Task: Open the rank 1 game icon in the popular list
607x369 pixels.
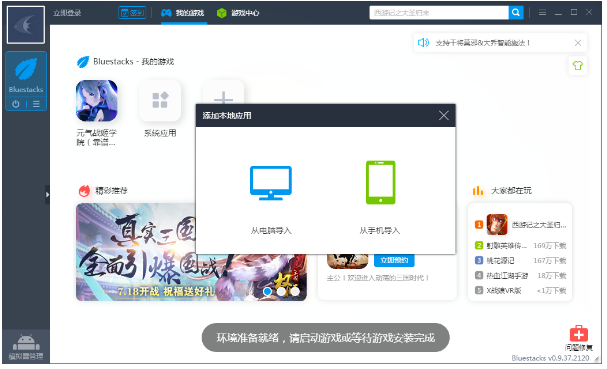Action: pyautogui.click(x=497, y=225)
